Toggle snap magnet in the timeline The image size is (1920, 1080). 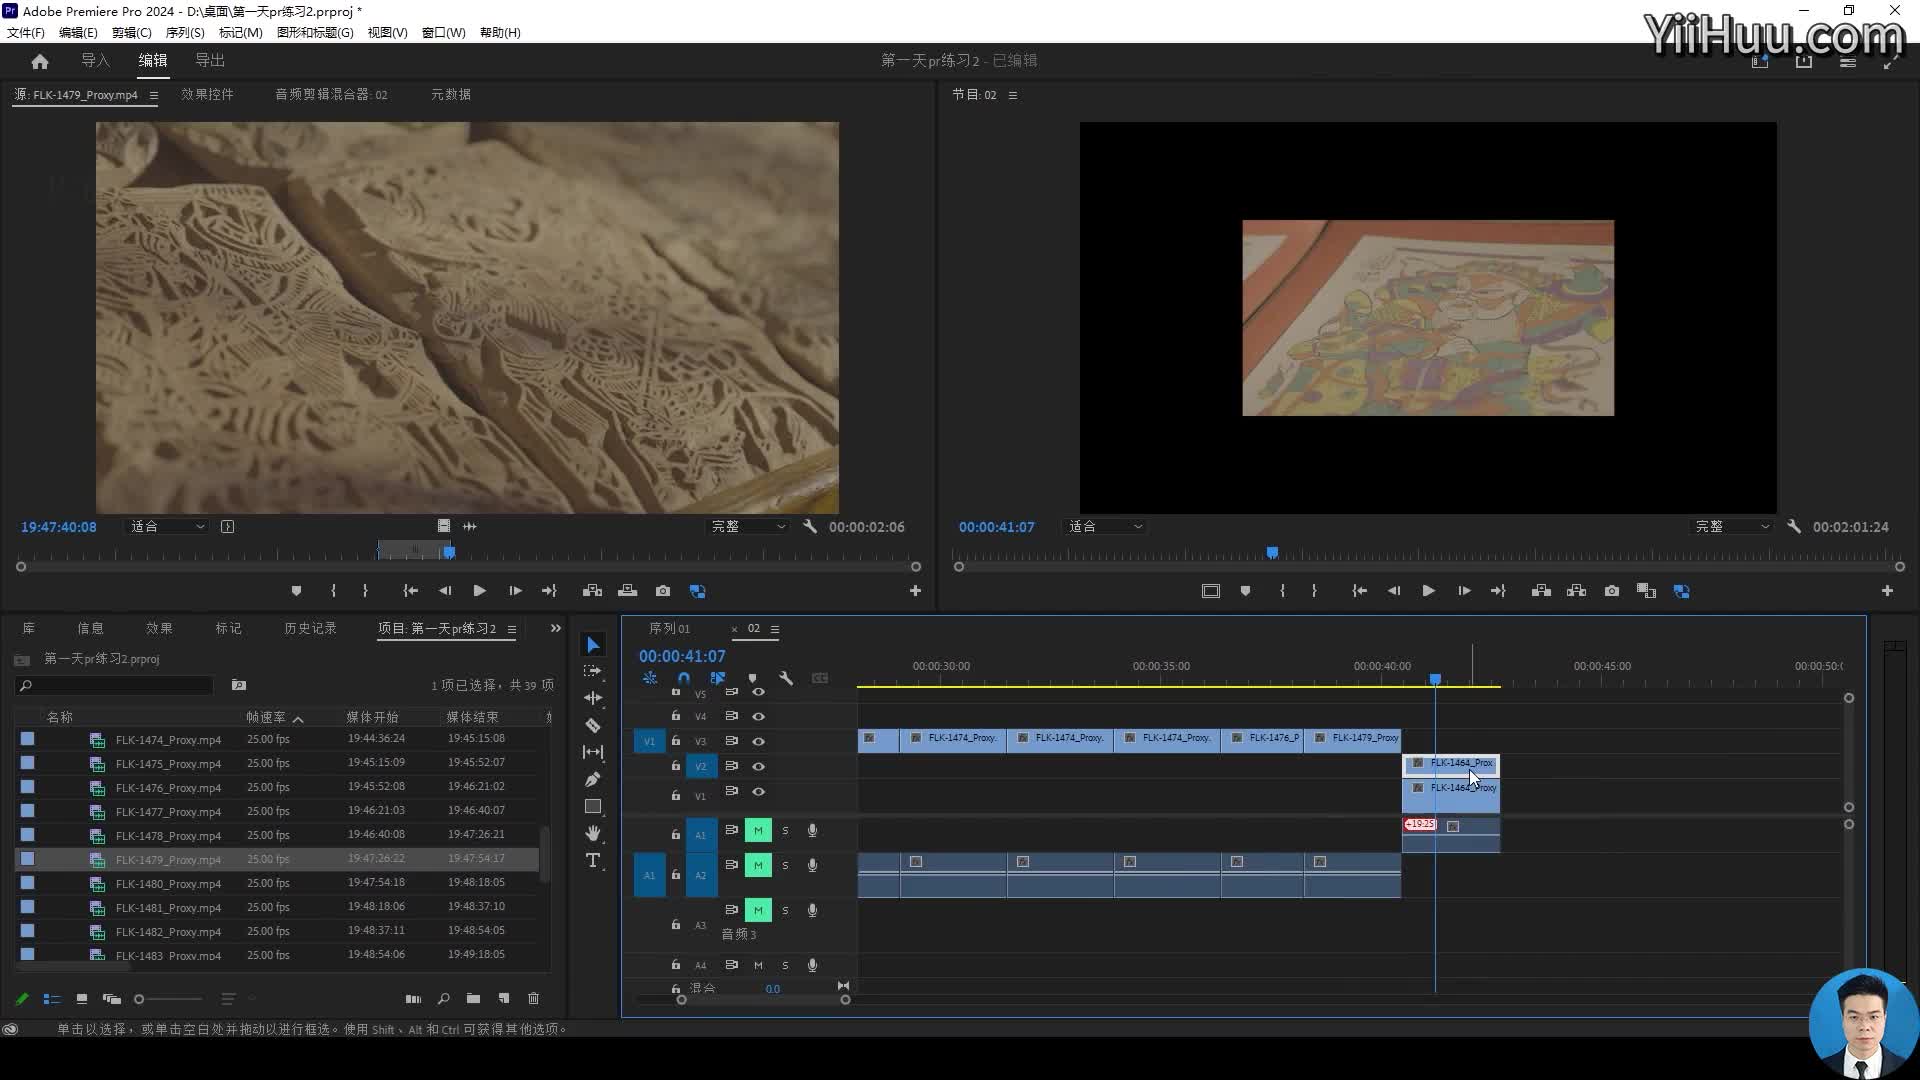click(x=683, y=678)
